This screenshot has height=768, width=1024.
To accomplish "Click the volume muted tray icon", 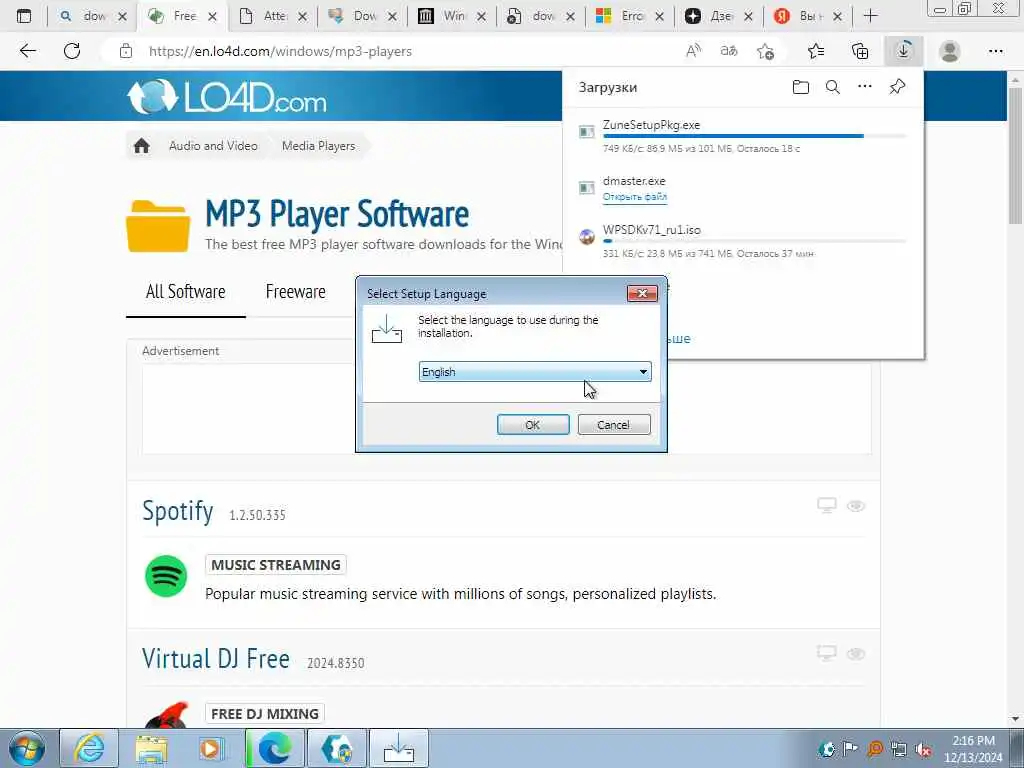I will [x=923, y=749].
